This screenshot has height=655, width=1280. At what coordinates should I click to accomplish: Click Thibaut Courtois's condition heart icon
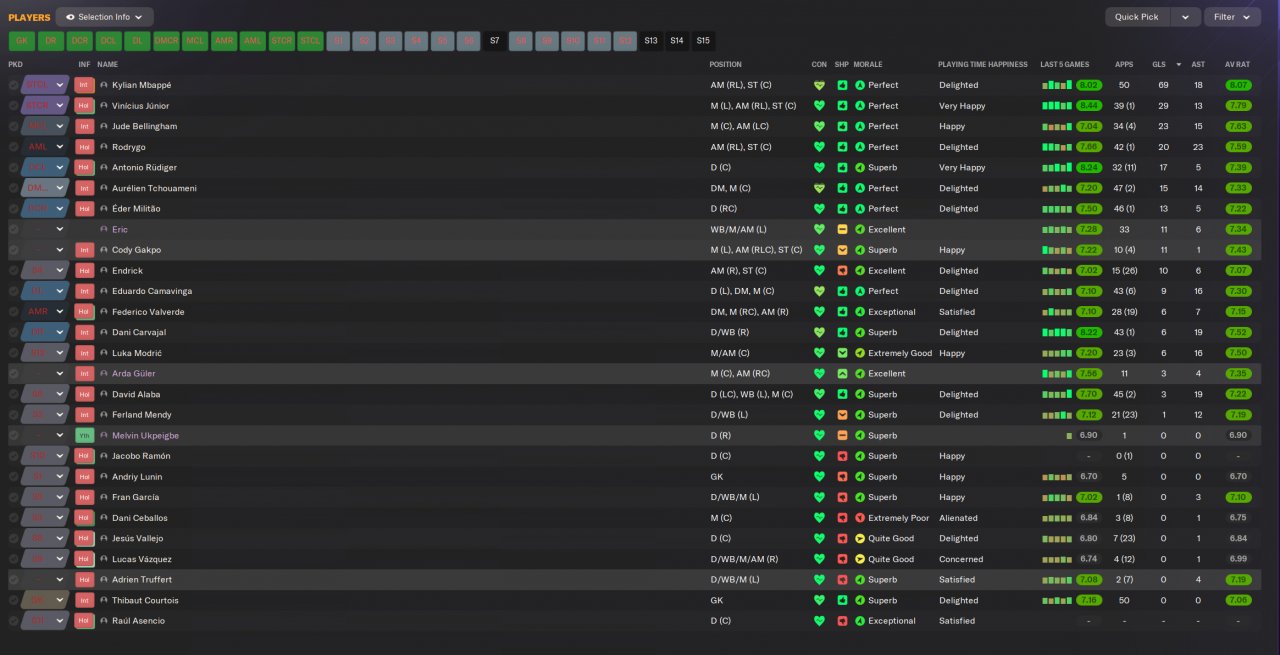(x=819, y=600)
